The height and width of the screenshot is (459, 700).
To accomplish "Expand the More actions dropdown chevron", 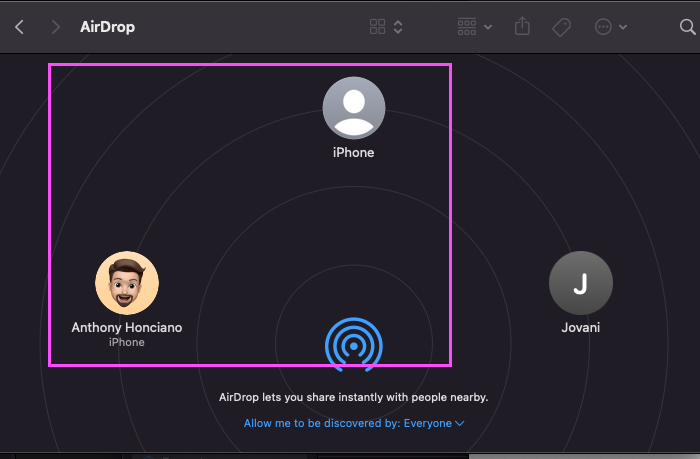I will point(623,27).
